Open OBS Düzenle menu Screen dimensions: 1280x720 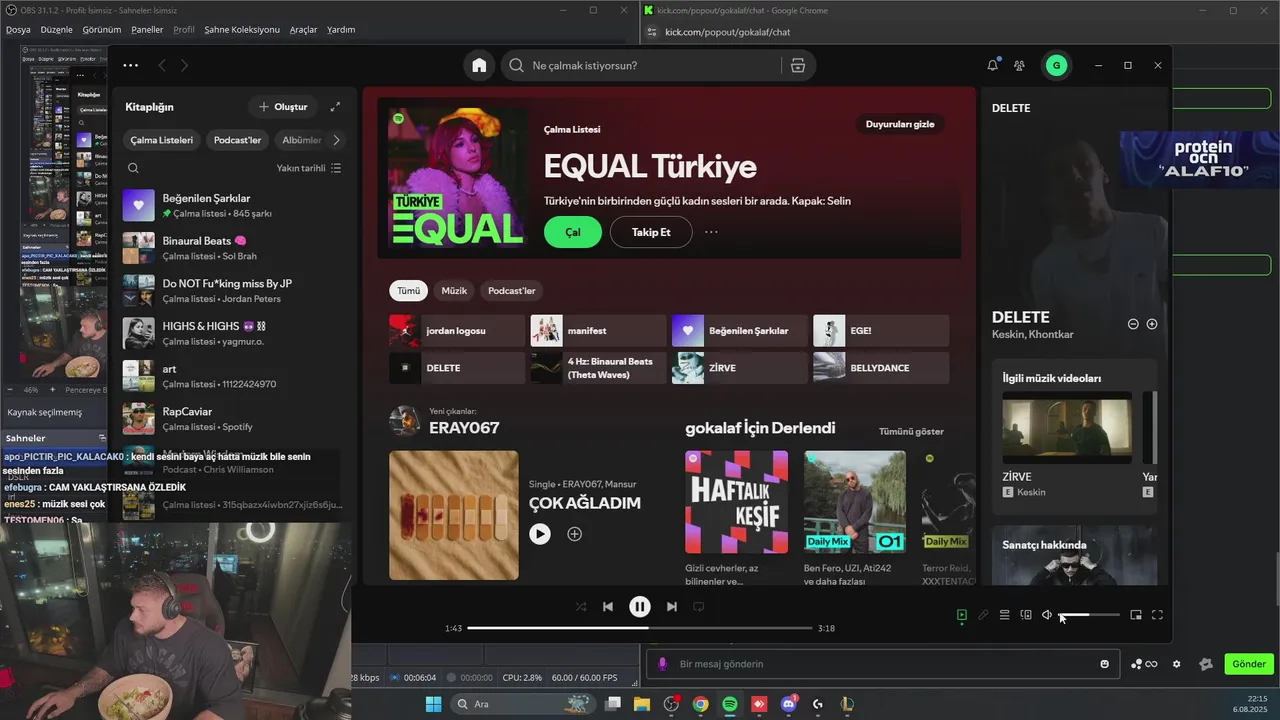[x=56, y=29]
